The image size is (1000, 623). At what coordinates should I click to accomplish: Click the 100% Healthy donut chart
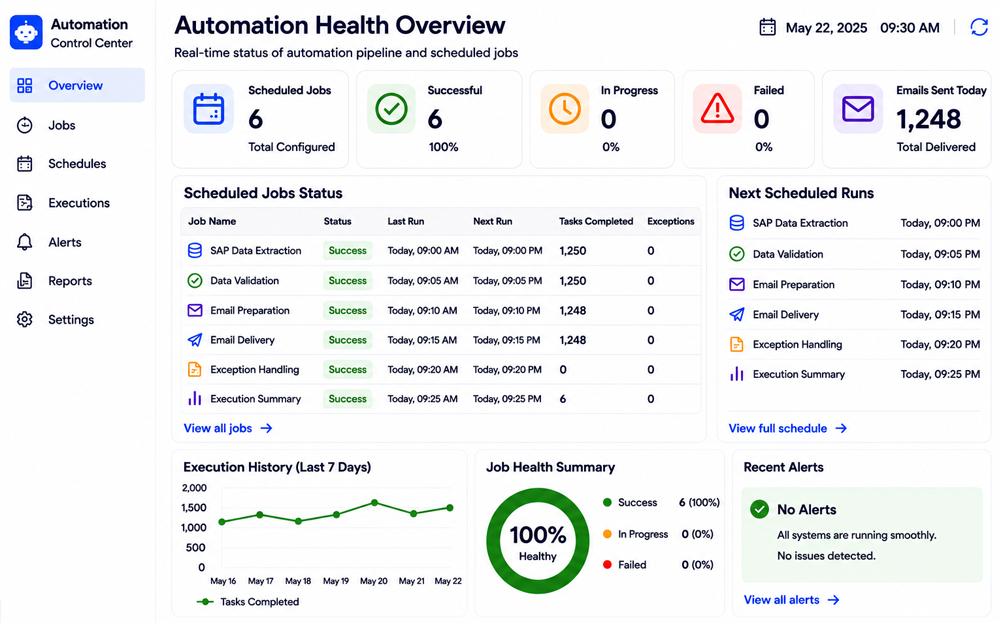[538, 541]
